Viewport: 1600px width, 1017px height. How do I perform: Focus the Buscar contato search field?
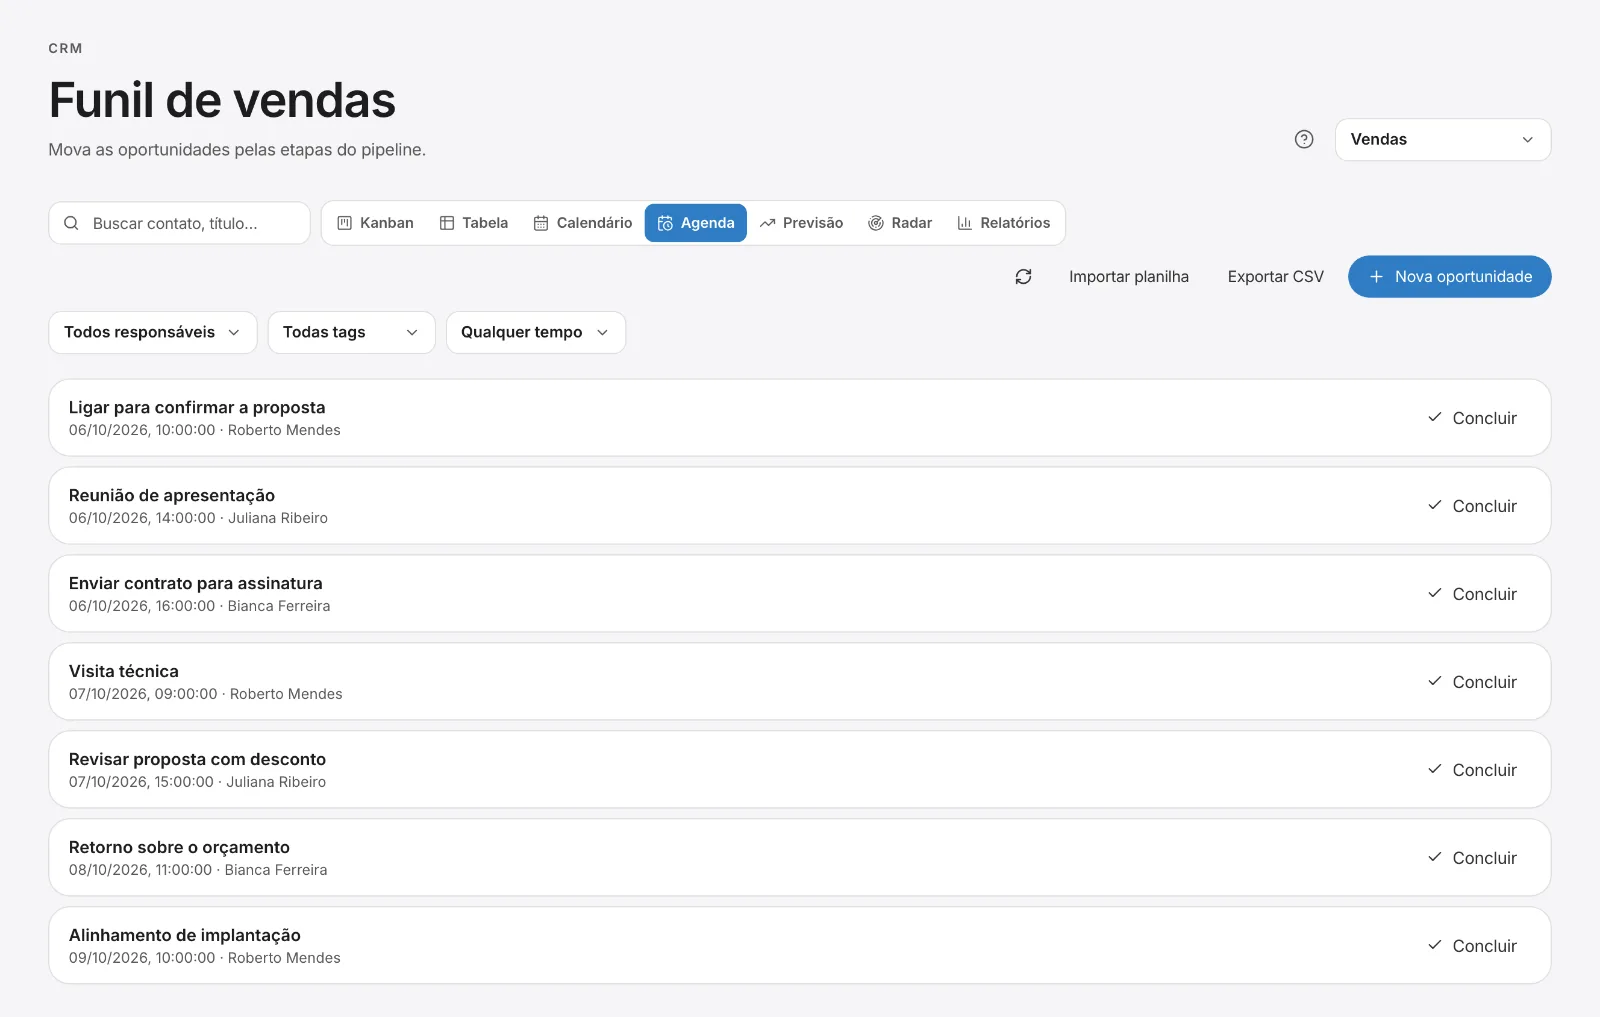pos(179,224)
